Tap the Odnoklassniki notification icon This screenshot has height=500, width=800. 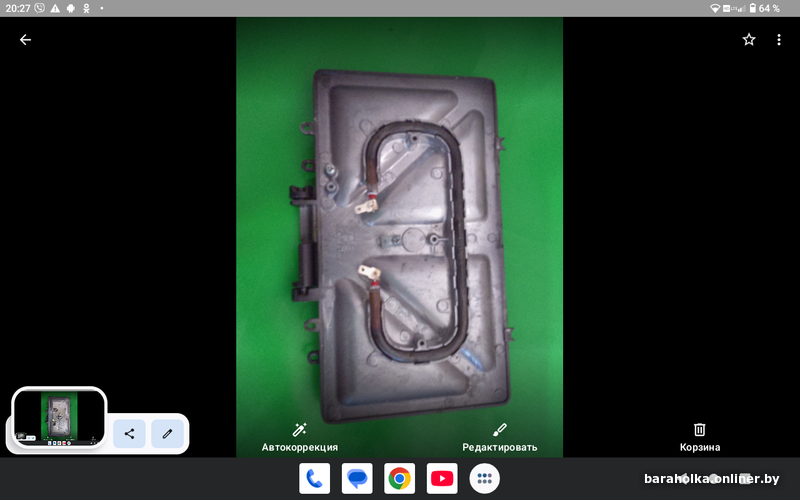87,8
